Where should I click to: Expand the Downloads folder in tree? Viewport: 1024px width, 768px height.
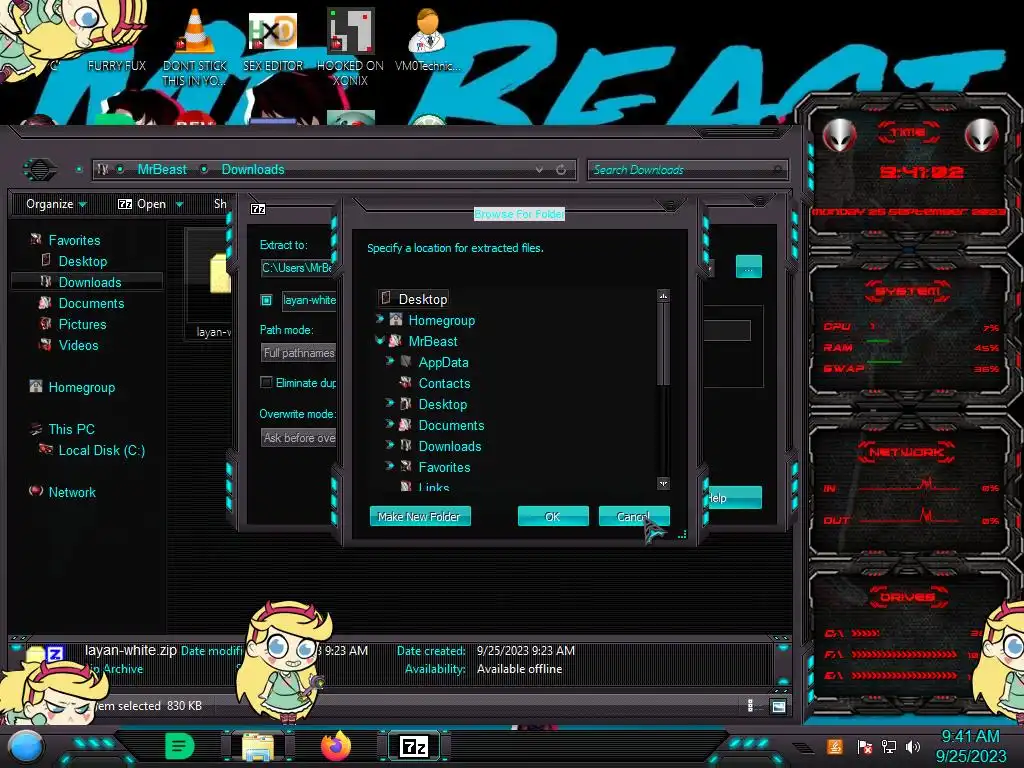390,445
